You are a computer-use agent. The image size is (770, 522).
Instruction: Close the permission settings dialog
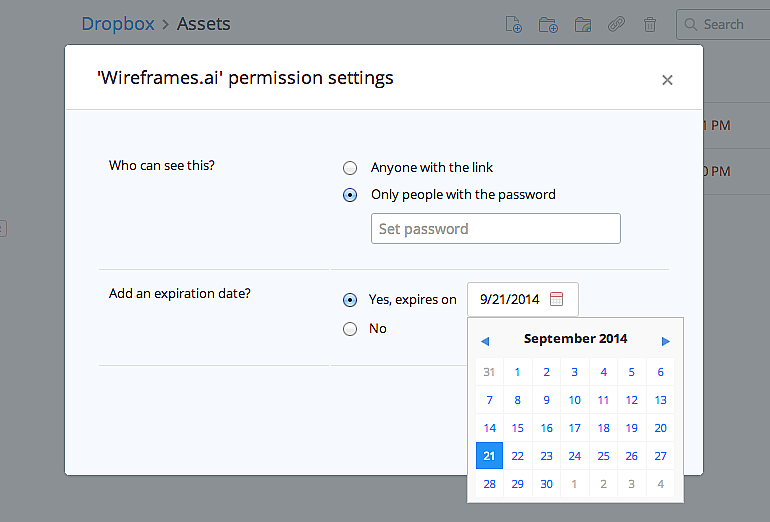click(x=667, y=80)
